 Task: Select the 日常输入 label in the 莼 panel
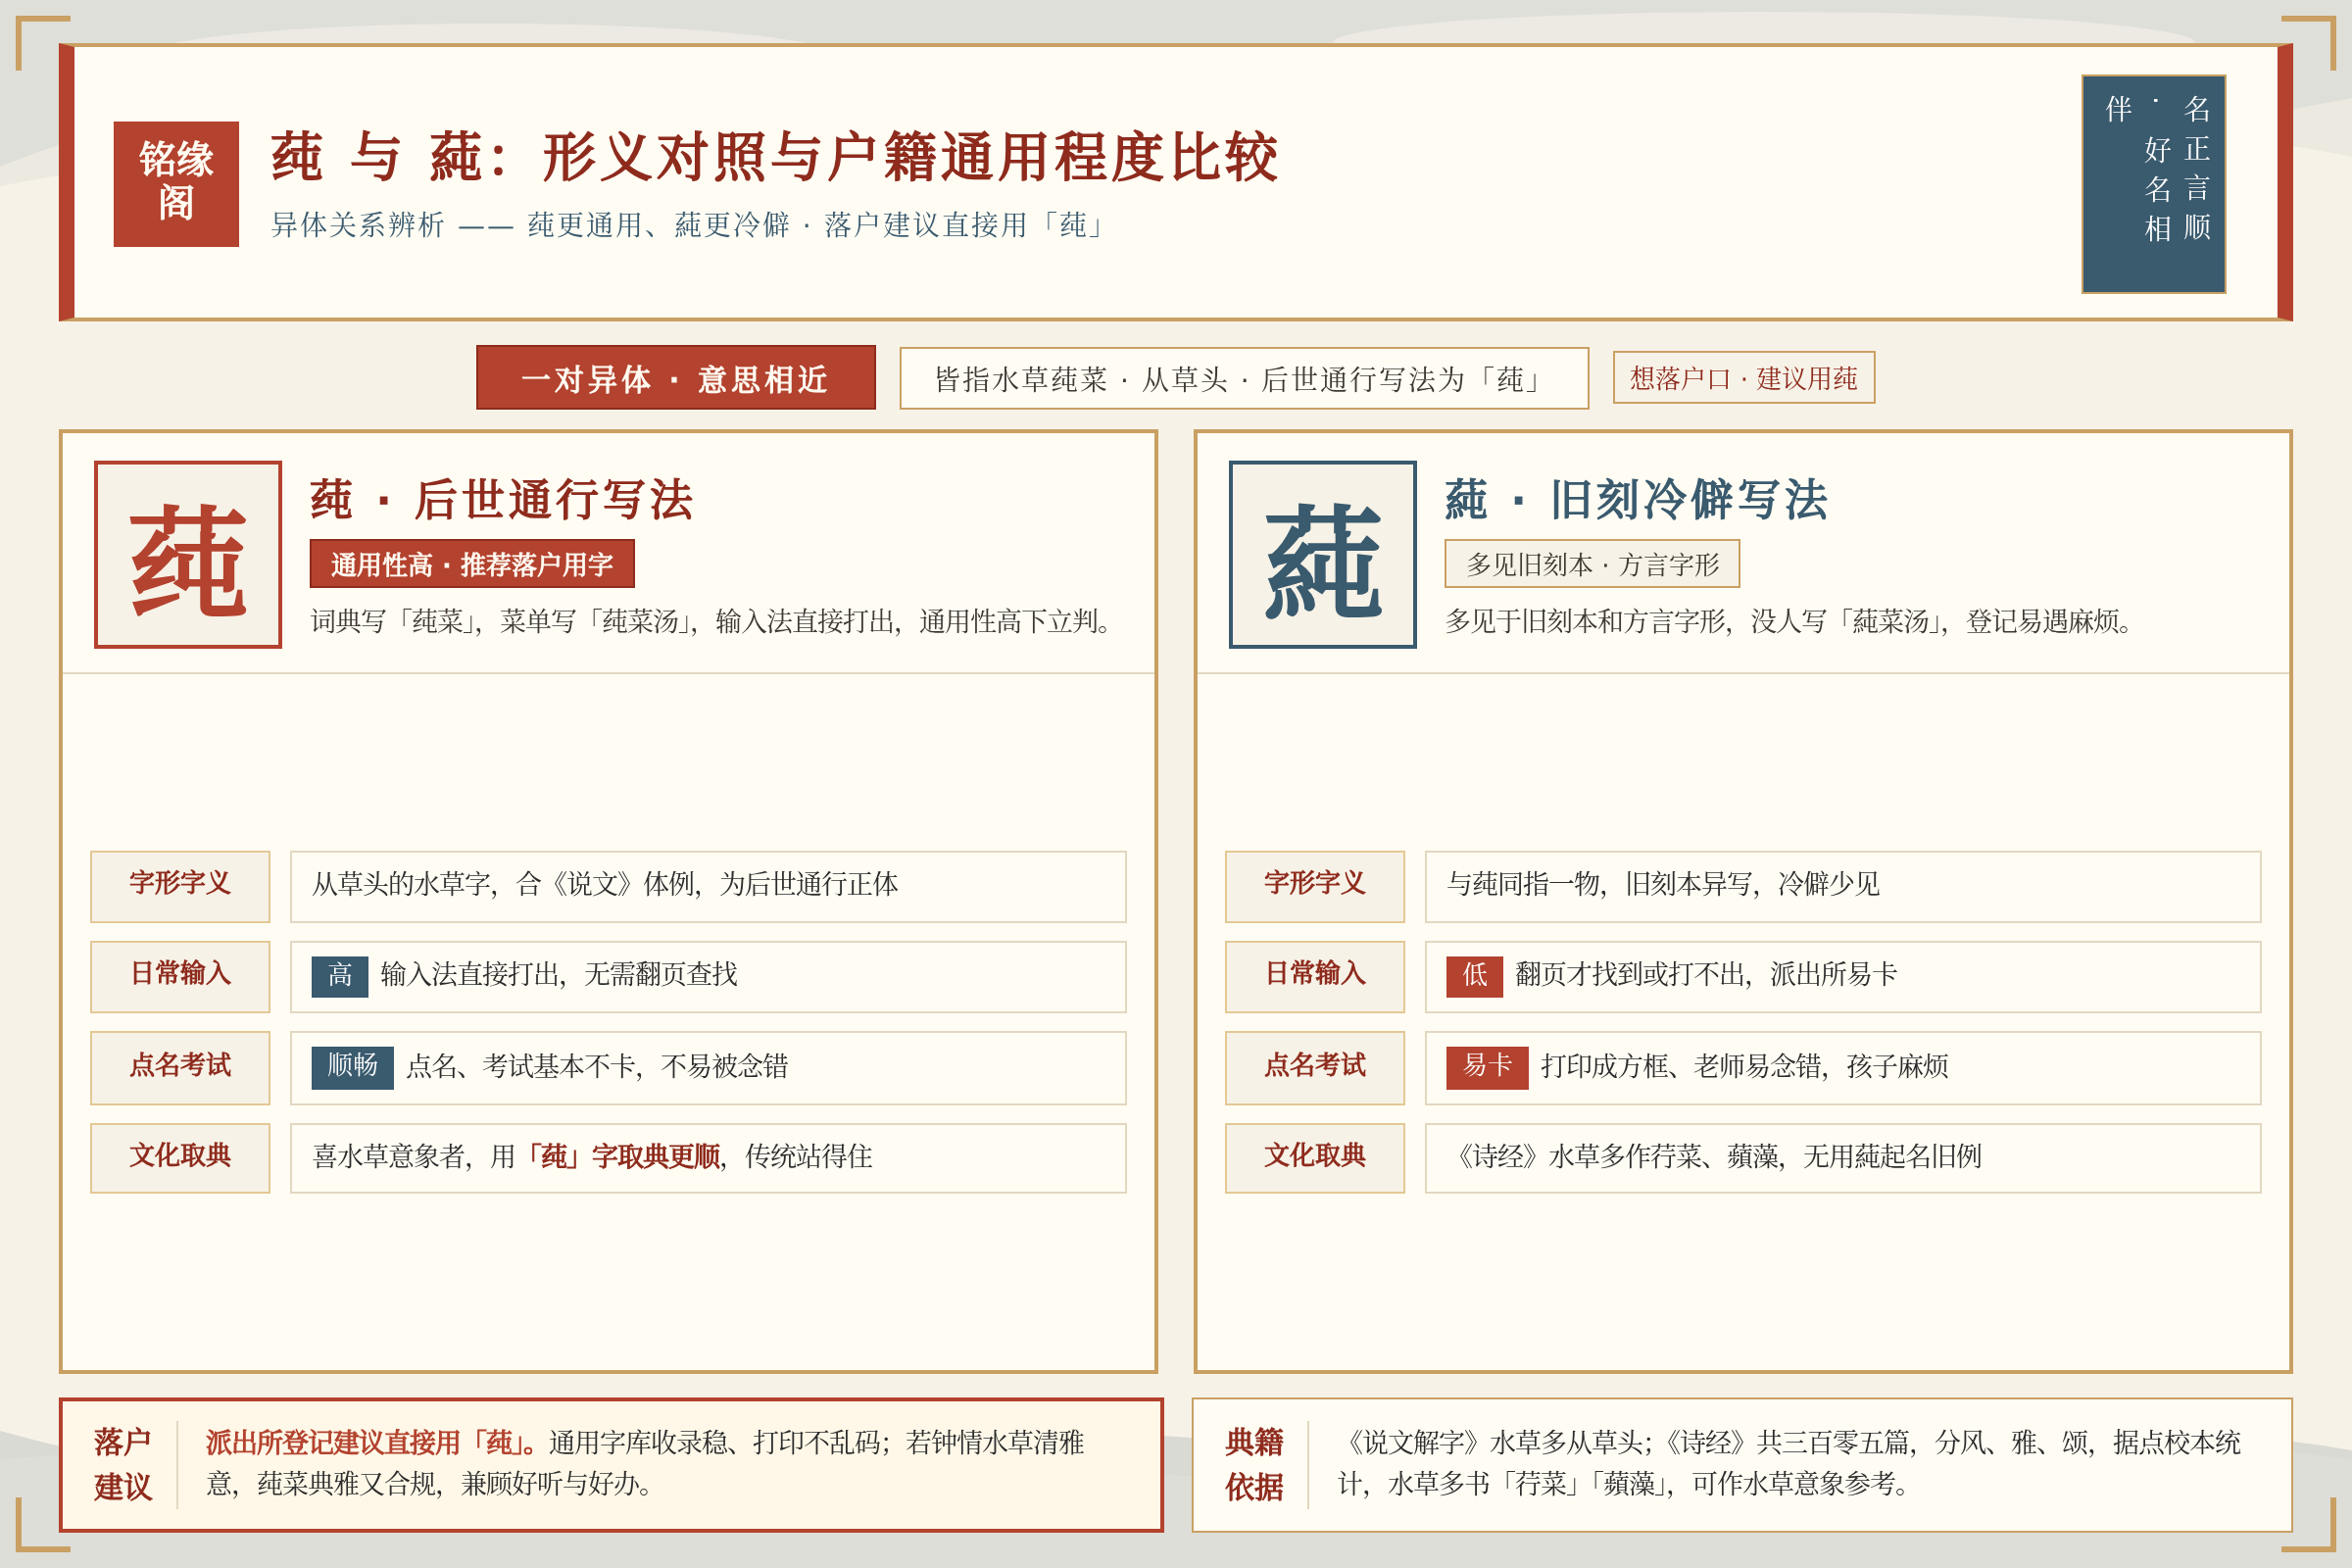click(x=180, y=976)
